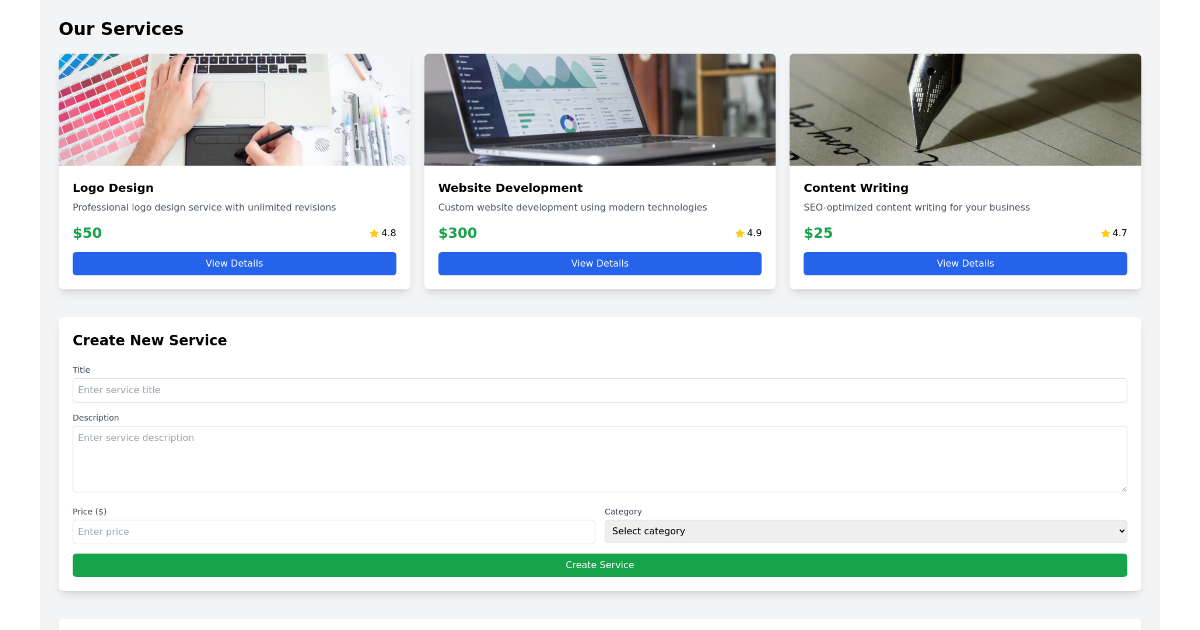Click the star icon on the Content Writing card

pyautogui.click(x=1103, y=232)
